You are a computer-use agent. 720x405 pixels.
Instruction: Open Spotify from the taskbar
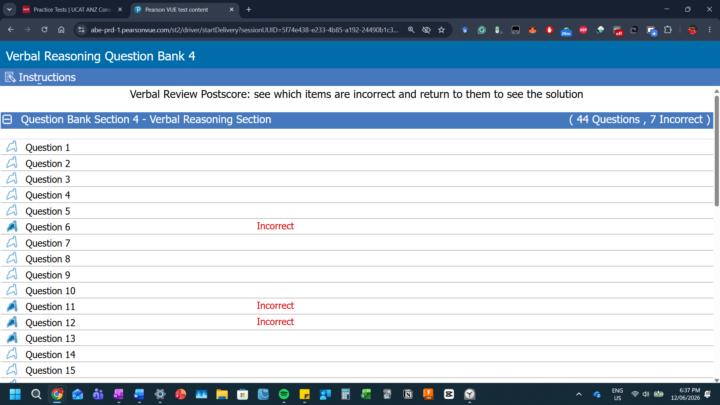point(284,394)
